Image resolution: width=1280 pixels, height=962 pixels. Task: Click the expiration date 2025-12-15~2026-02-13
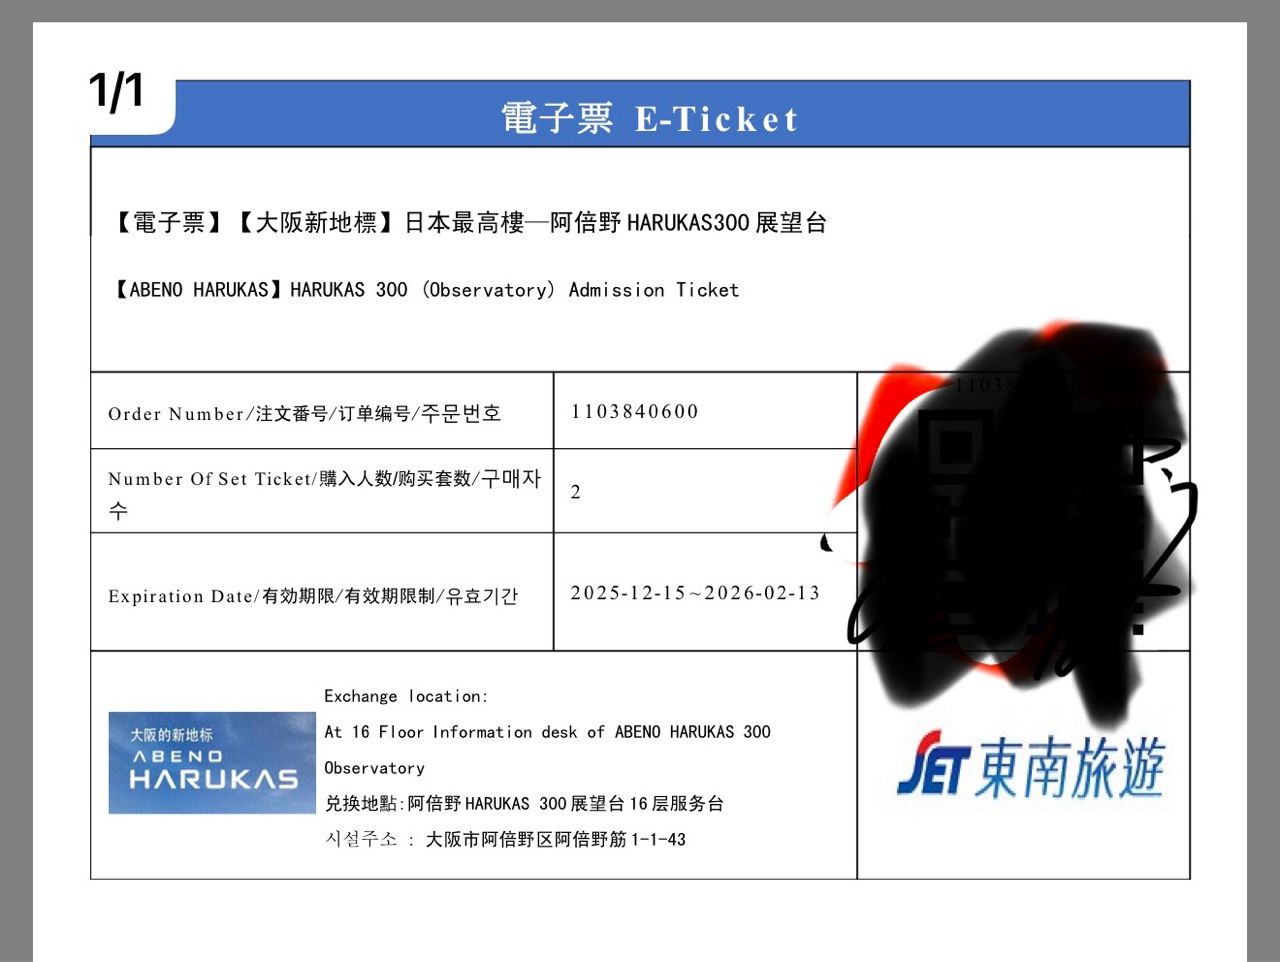695,593
